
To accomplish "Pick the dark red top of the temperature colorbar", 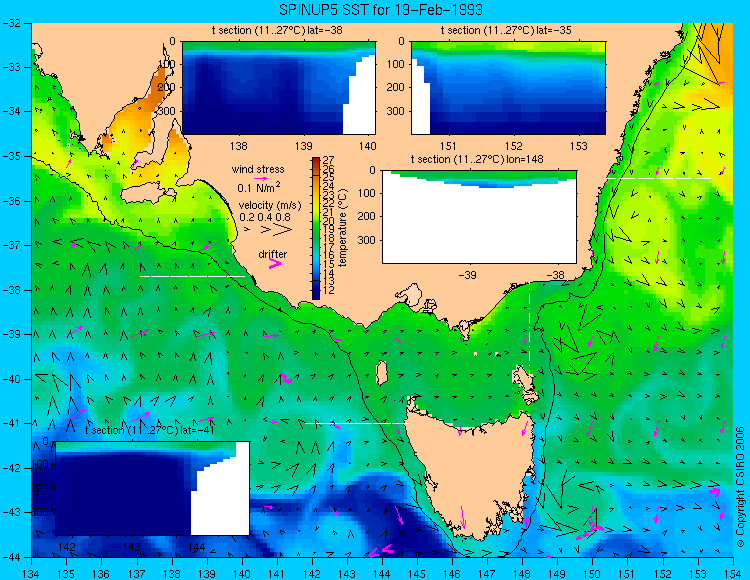I will coord(316,162).
